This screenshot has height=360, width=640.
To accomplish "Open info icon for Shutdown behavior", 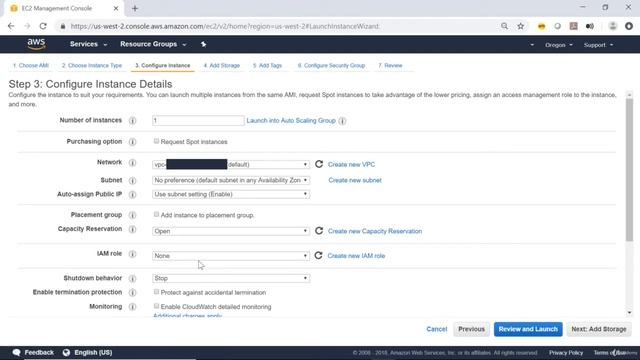I will (132, 278).
